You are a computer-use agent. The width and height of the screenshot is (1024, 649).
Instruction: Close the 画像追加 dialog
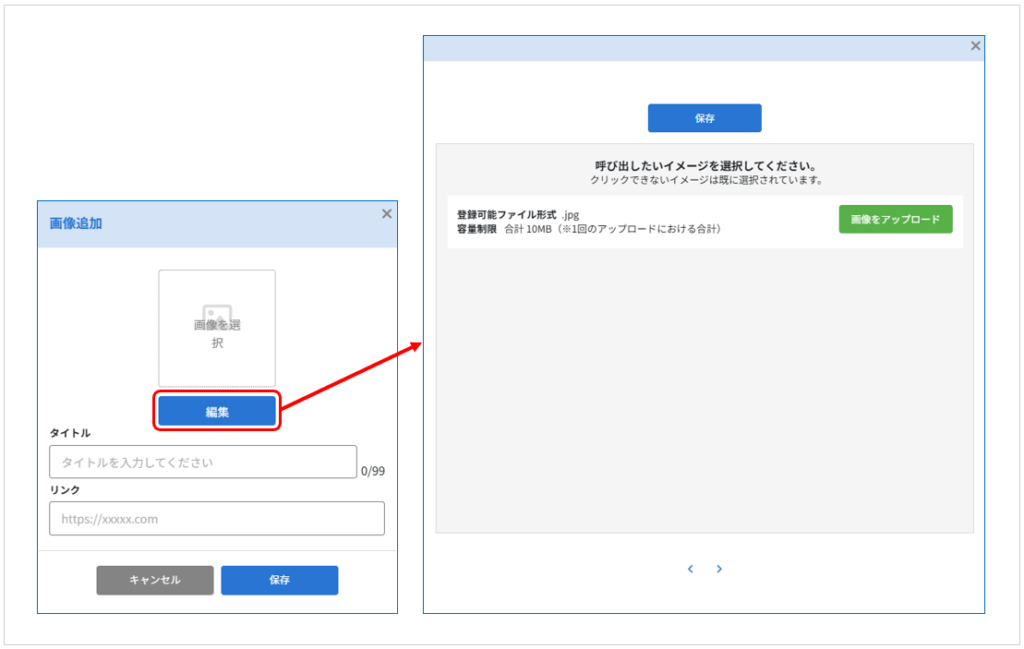(387, 214)
